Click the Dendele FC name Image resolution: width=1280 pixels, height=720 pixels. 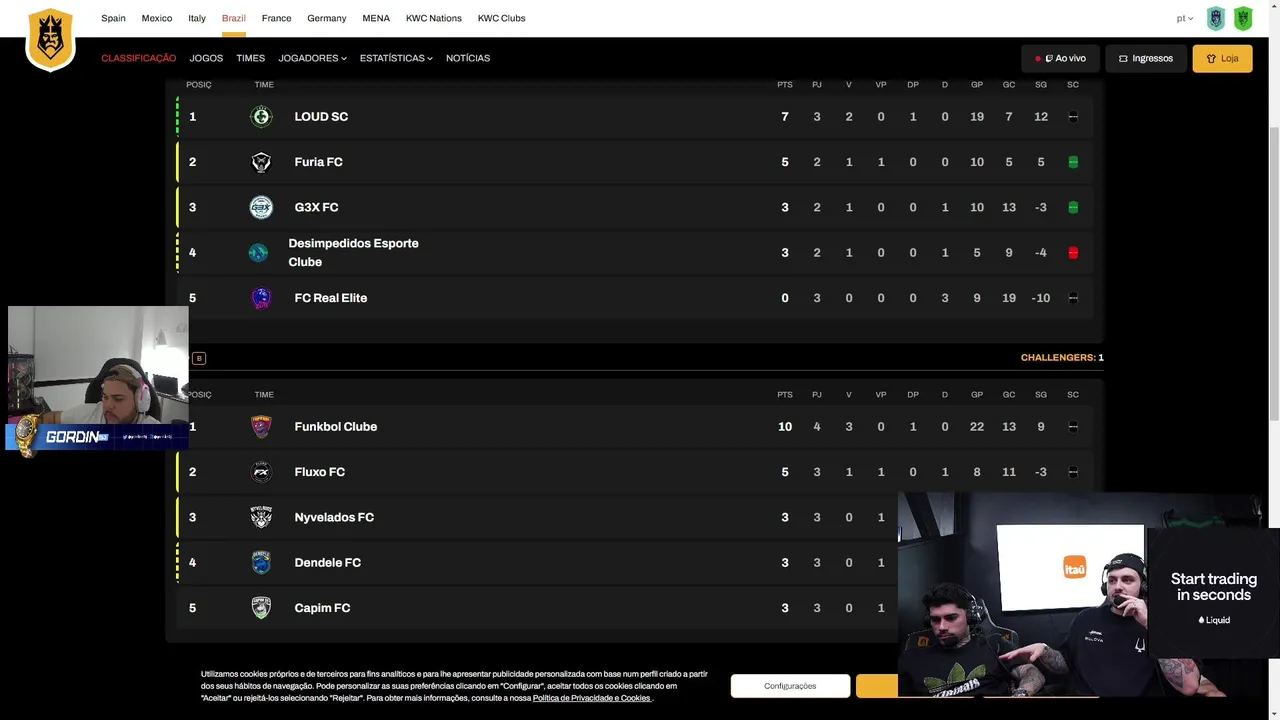tap(327, 562)
